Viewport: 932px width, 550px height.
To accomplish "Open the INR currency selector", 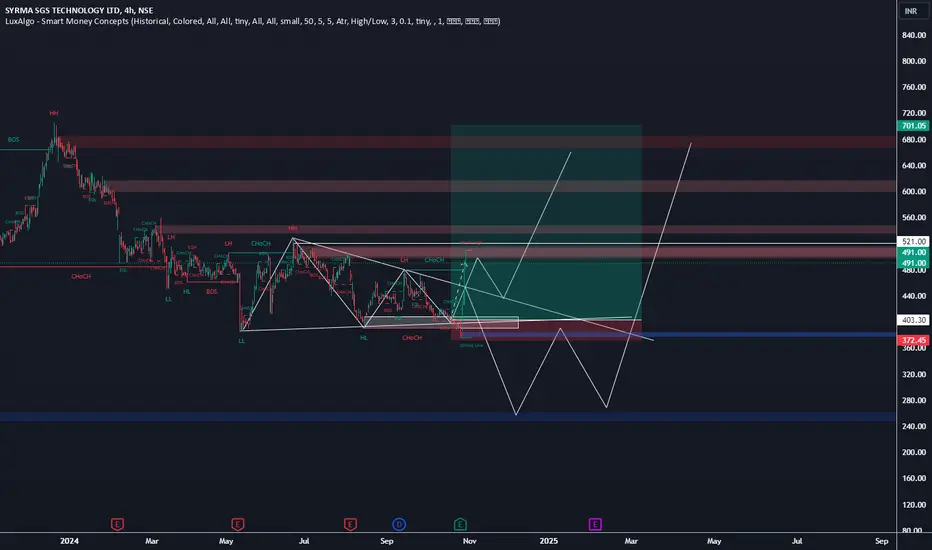I will tap(911, 11).
